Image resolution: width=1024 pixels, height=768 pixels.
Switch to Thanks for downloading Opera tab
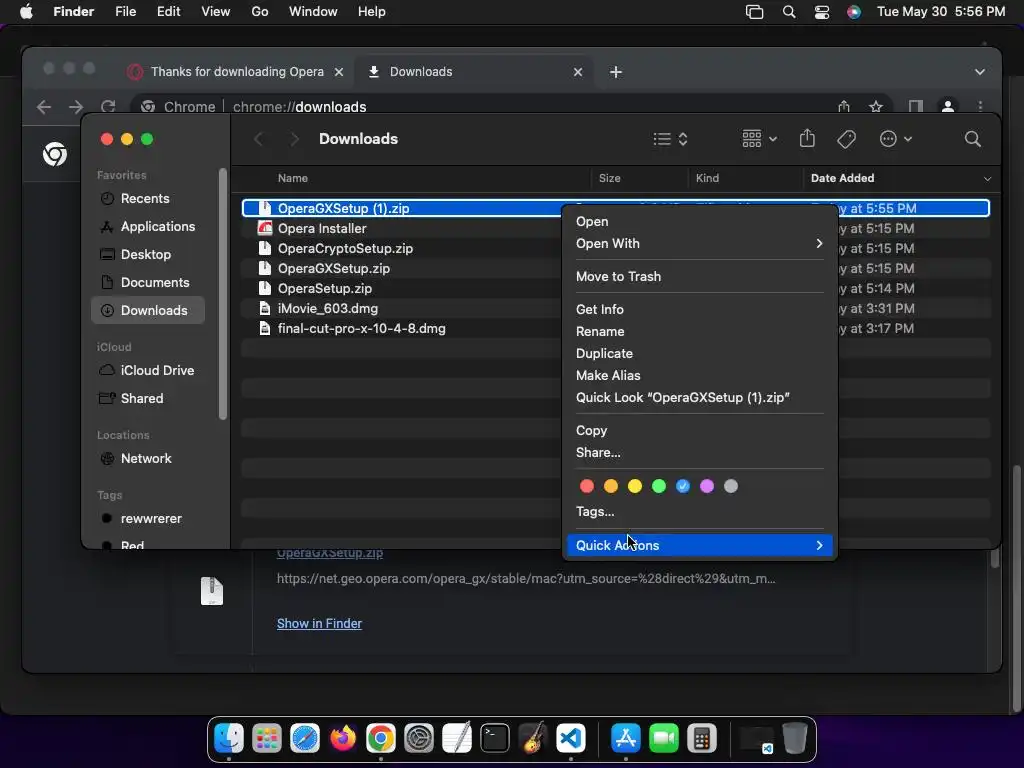coord(235,72)
